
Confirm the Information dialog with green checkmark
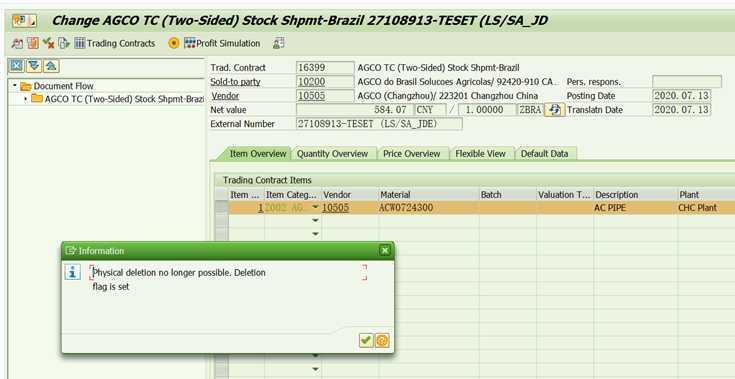(366, 340)
